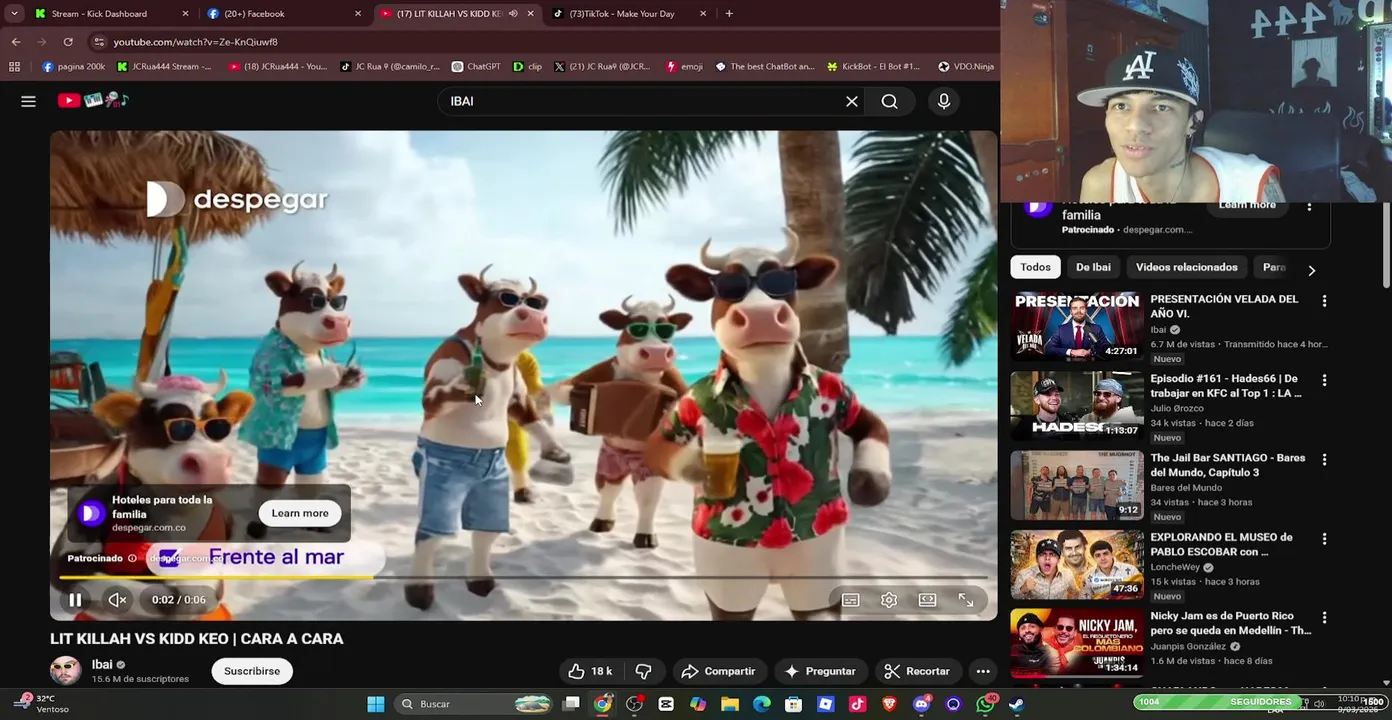Viewport: 1392px width, 720px height.
Task: Open the pagina 200k bookmark
Action: click(73, 67)
